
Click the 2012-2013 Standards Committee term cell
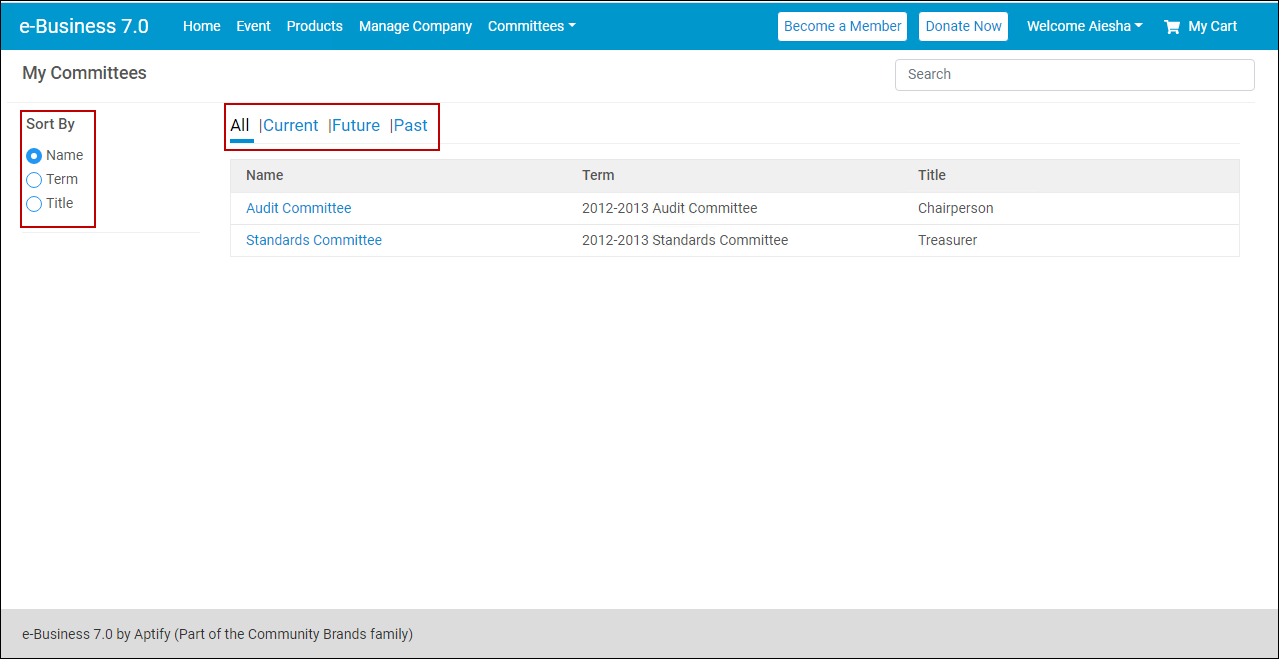(x=685, y=240)
